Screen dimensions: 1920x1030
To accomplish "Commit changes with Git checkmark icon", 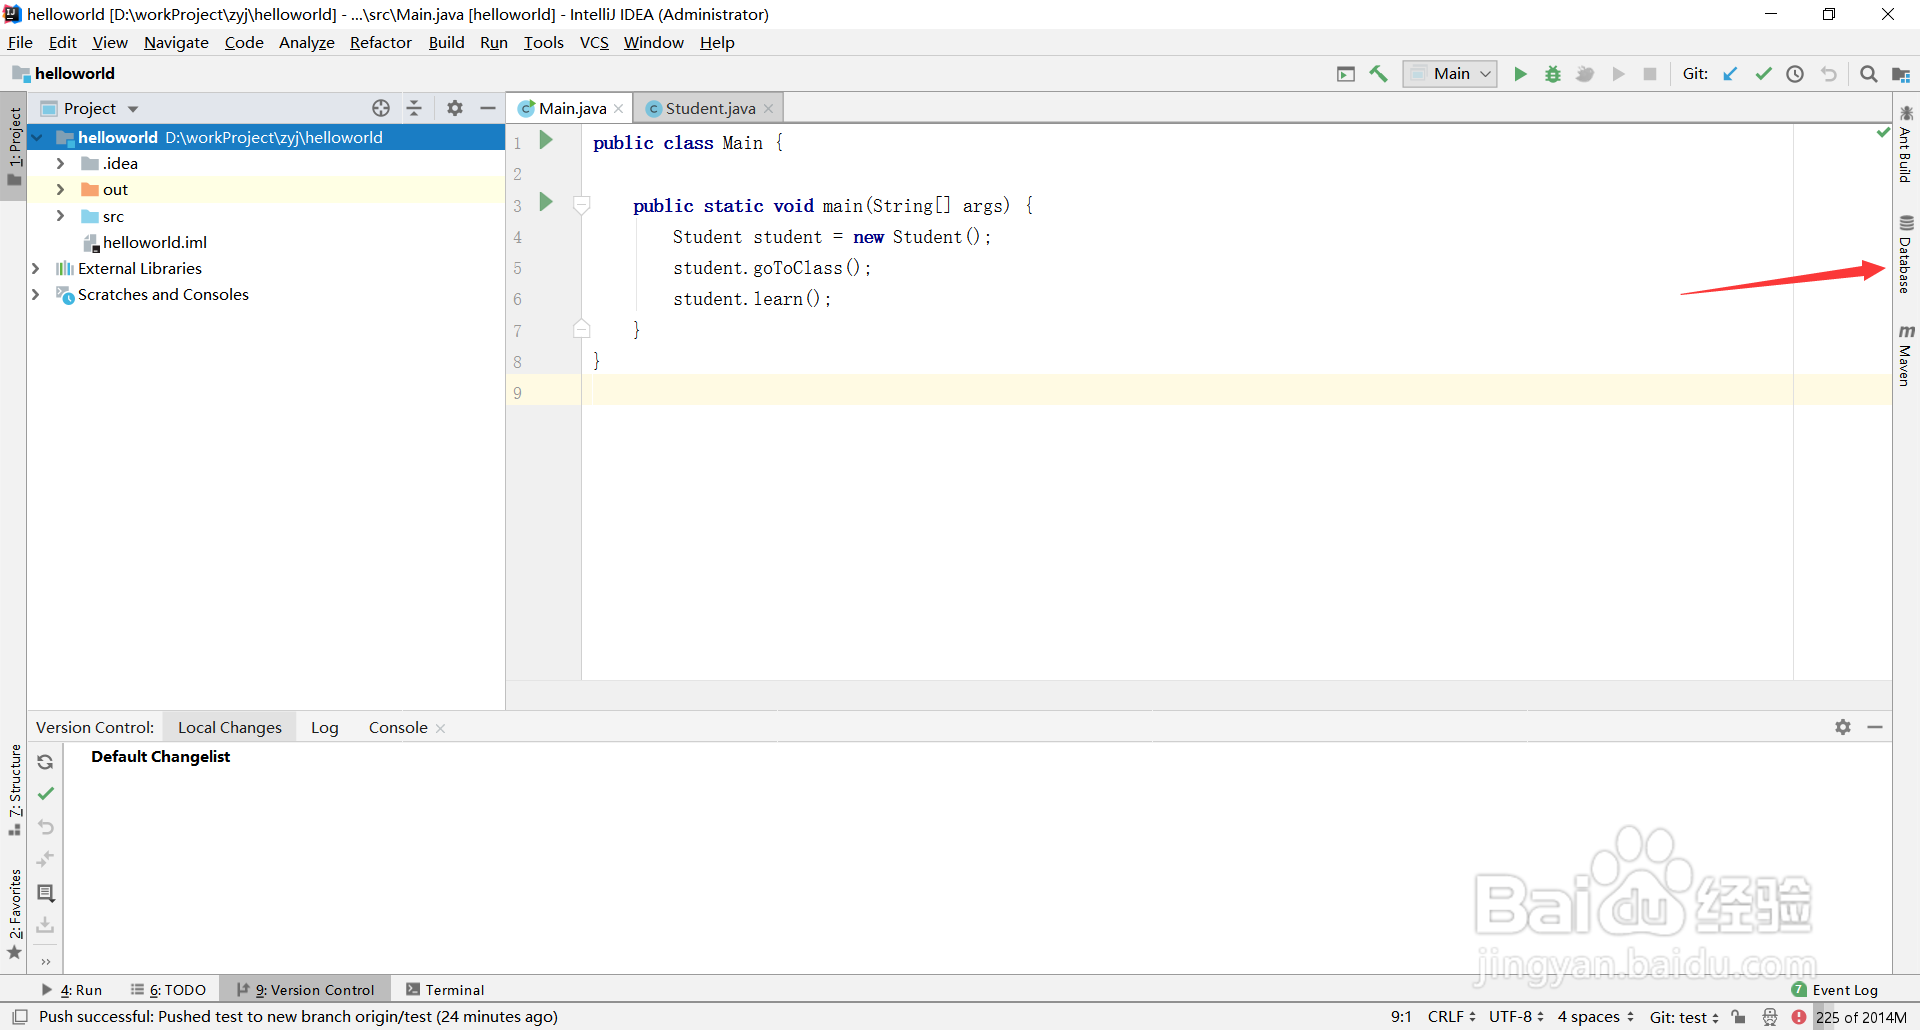I will 1763,74.
